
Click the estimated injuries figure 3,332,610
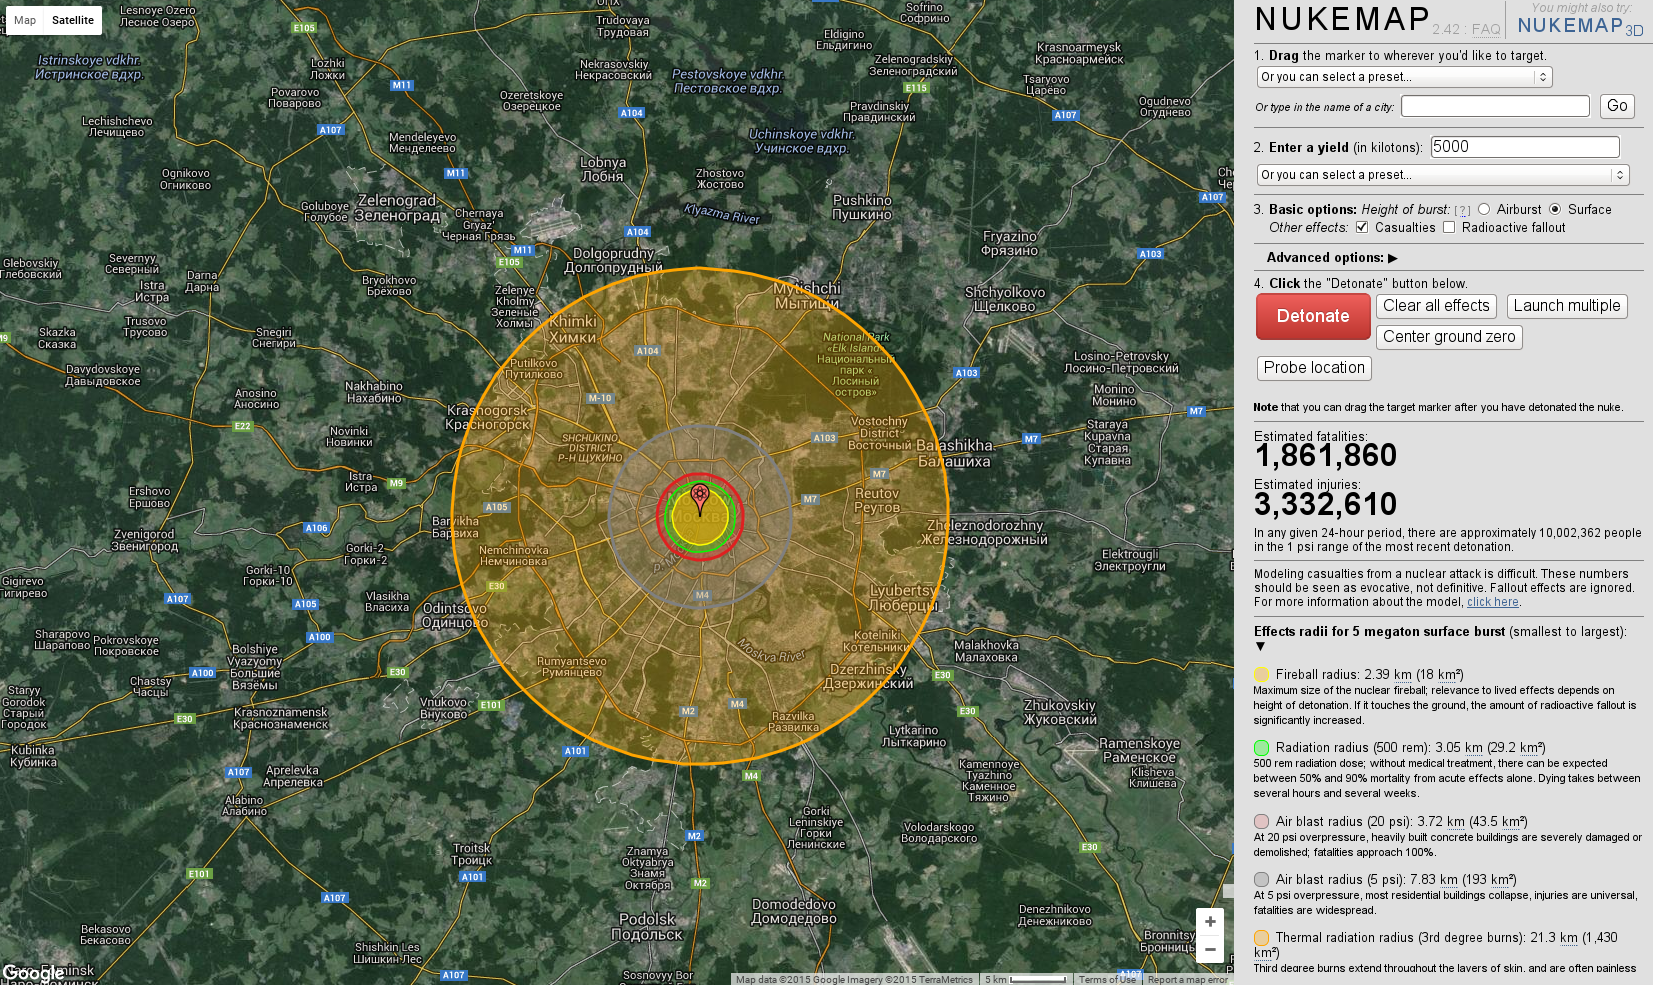(x=1325, y=504)
